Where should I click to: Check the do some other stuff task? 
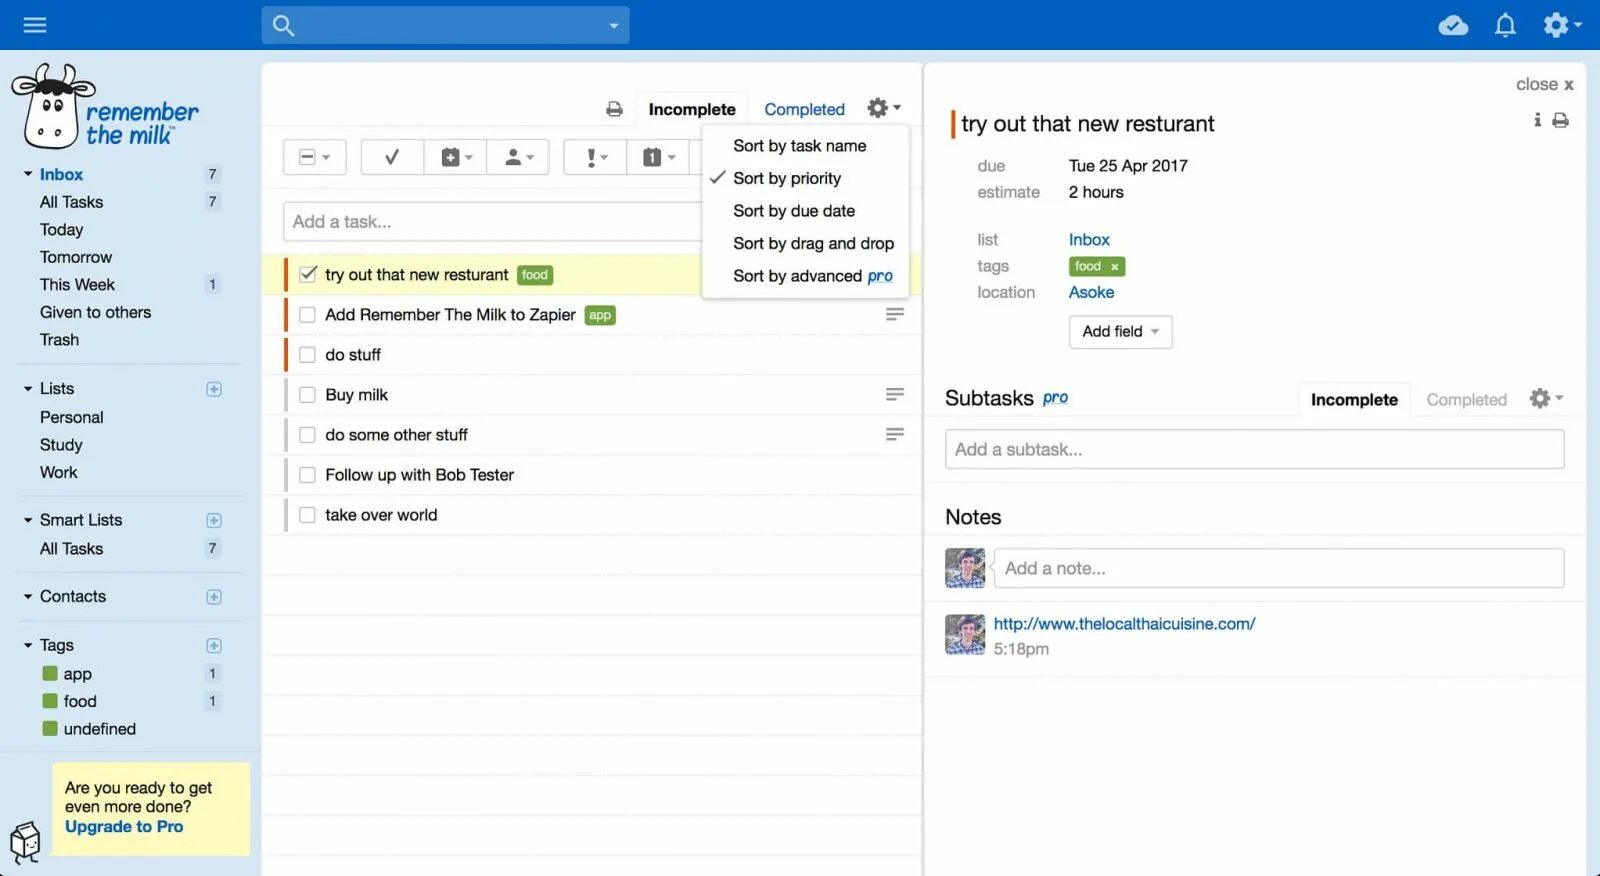[x=308, y=435]
